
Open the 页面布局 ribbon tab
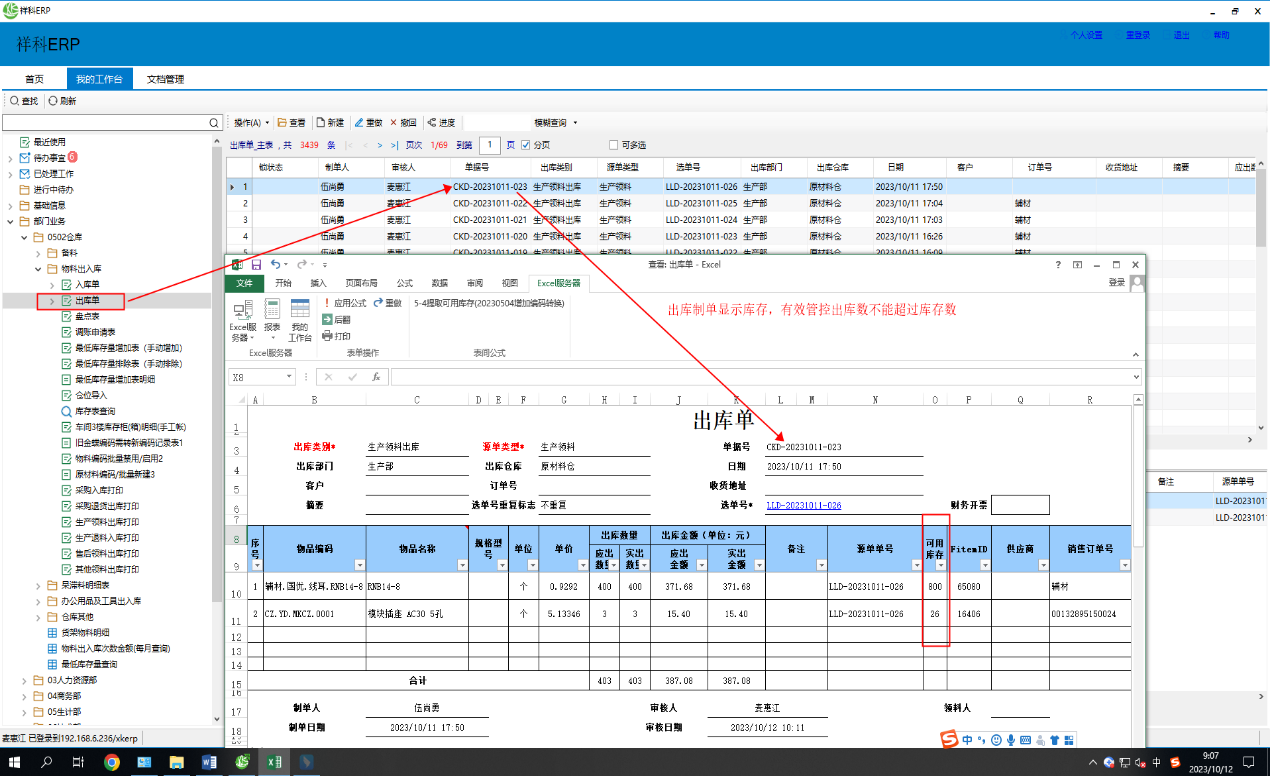[x=362, y=283]
